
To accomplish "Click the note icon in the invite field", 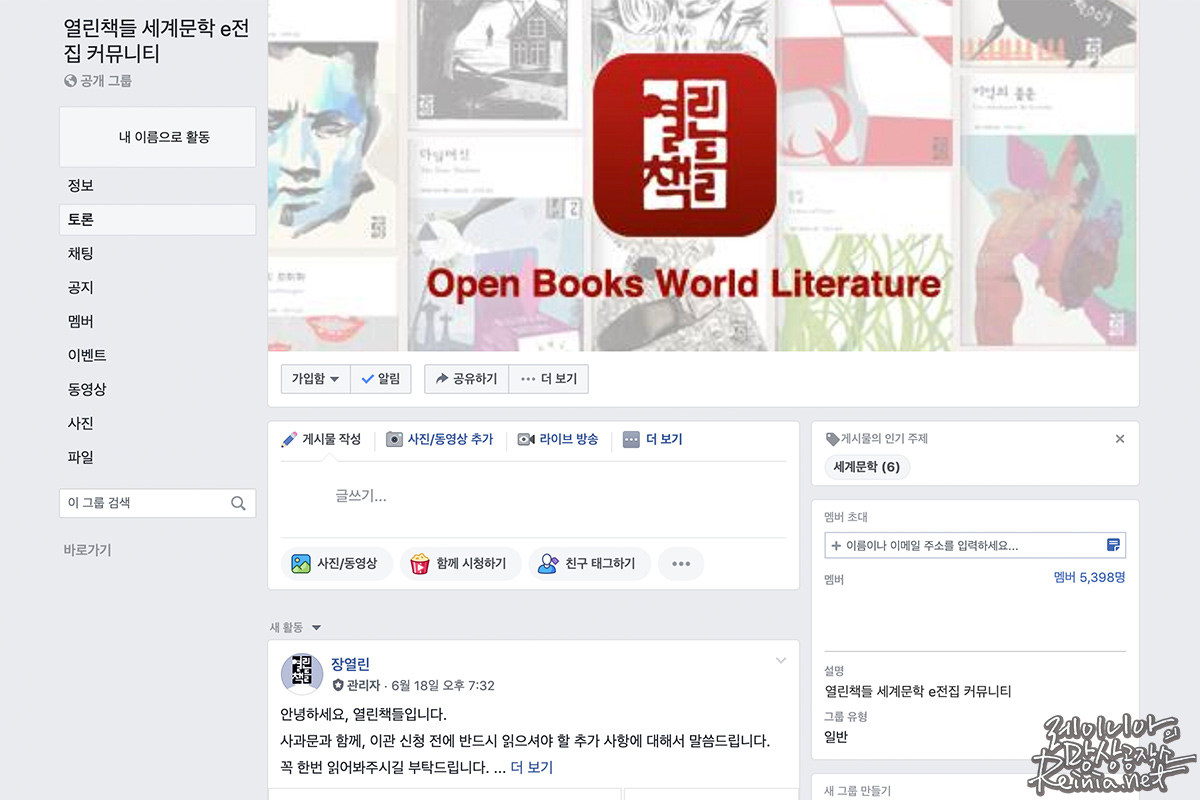I will click(1113, 545).
